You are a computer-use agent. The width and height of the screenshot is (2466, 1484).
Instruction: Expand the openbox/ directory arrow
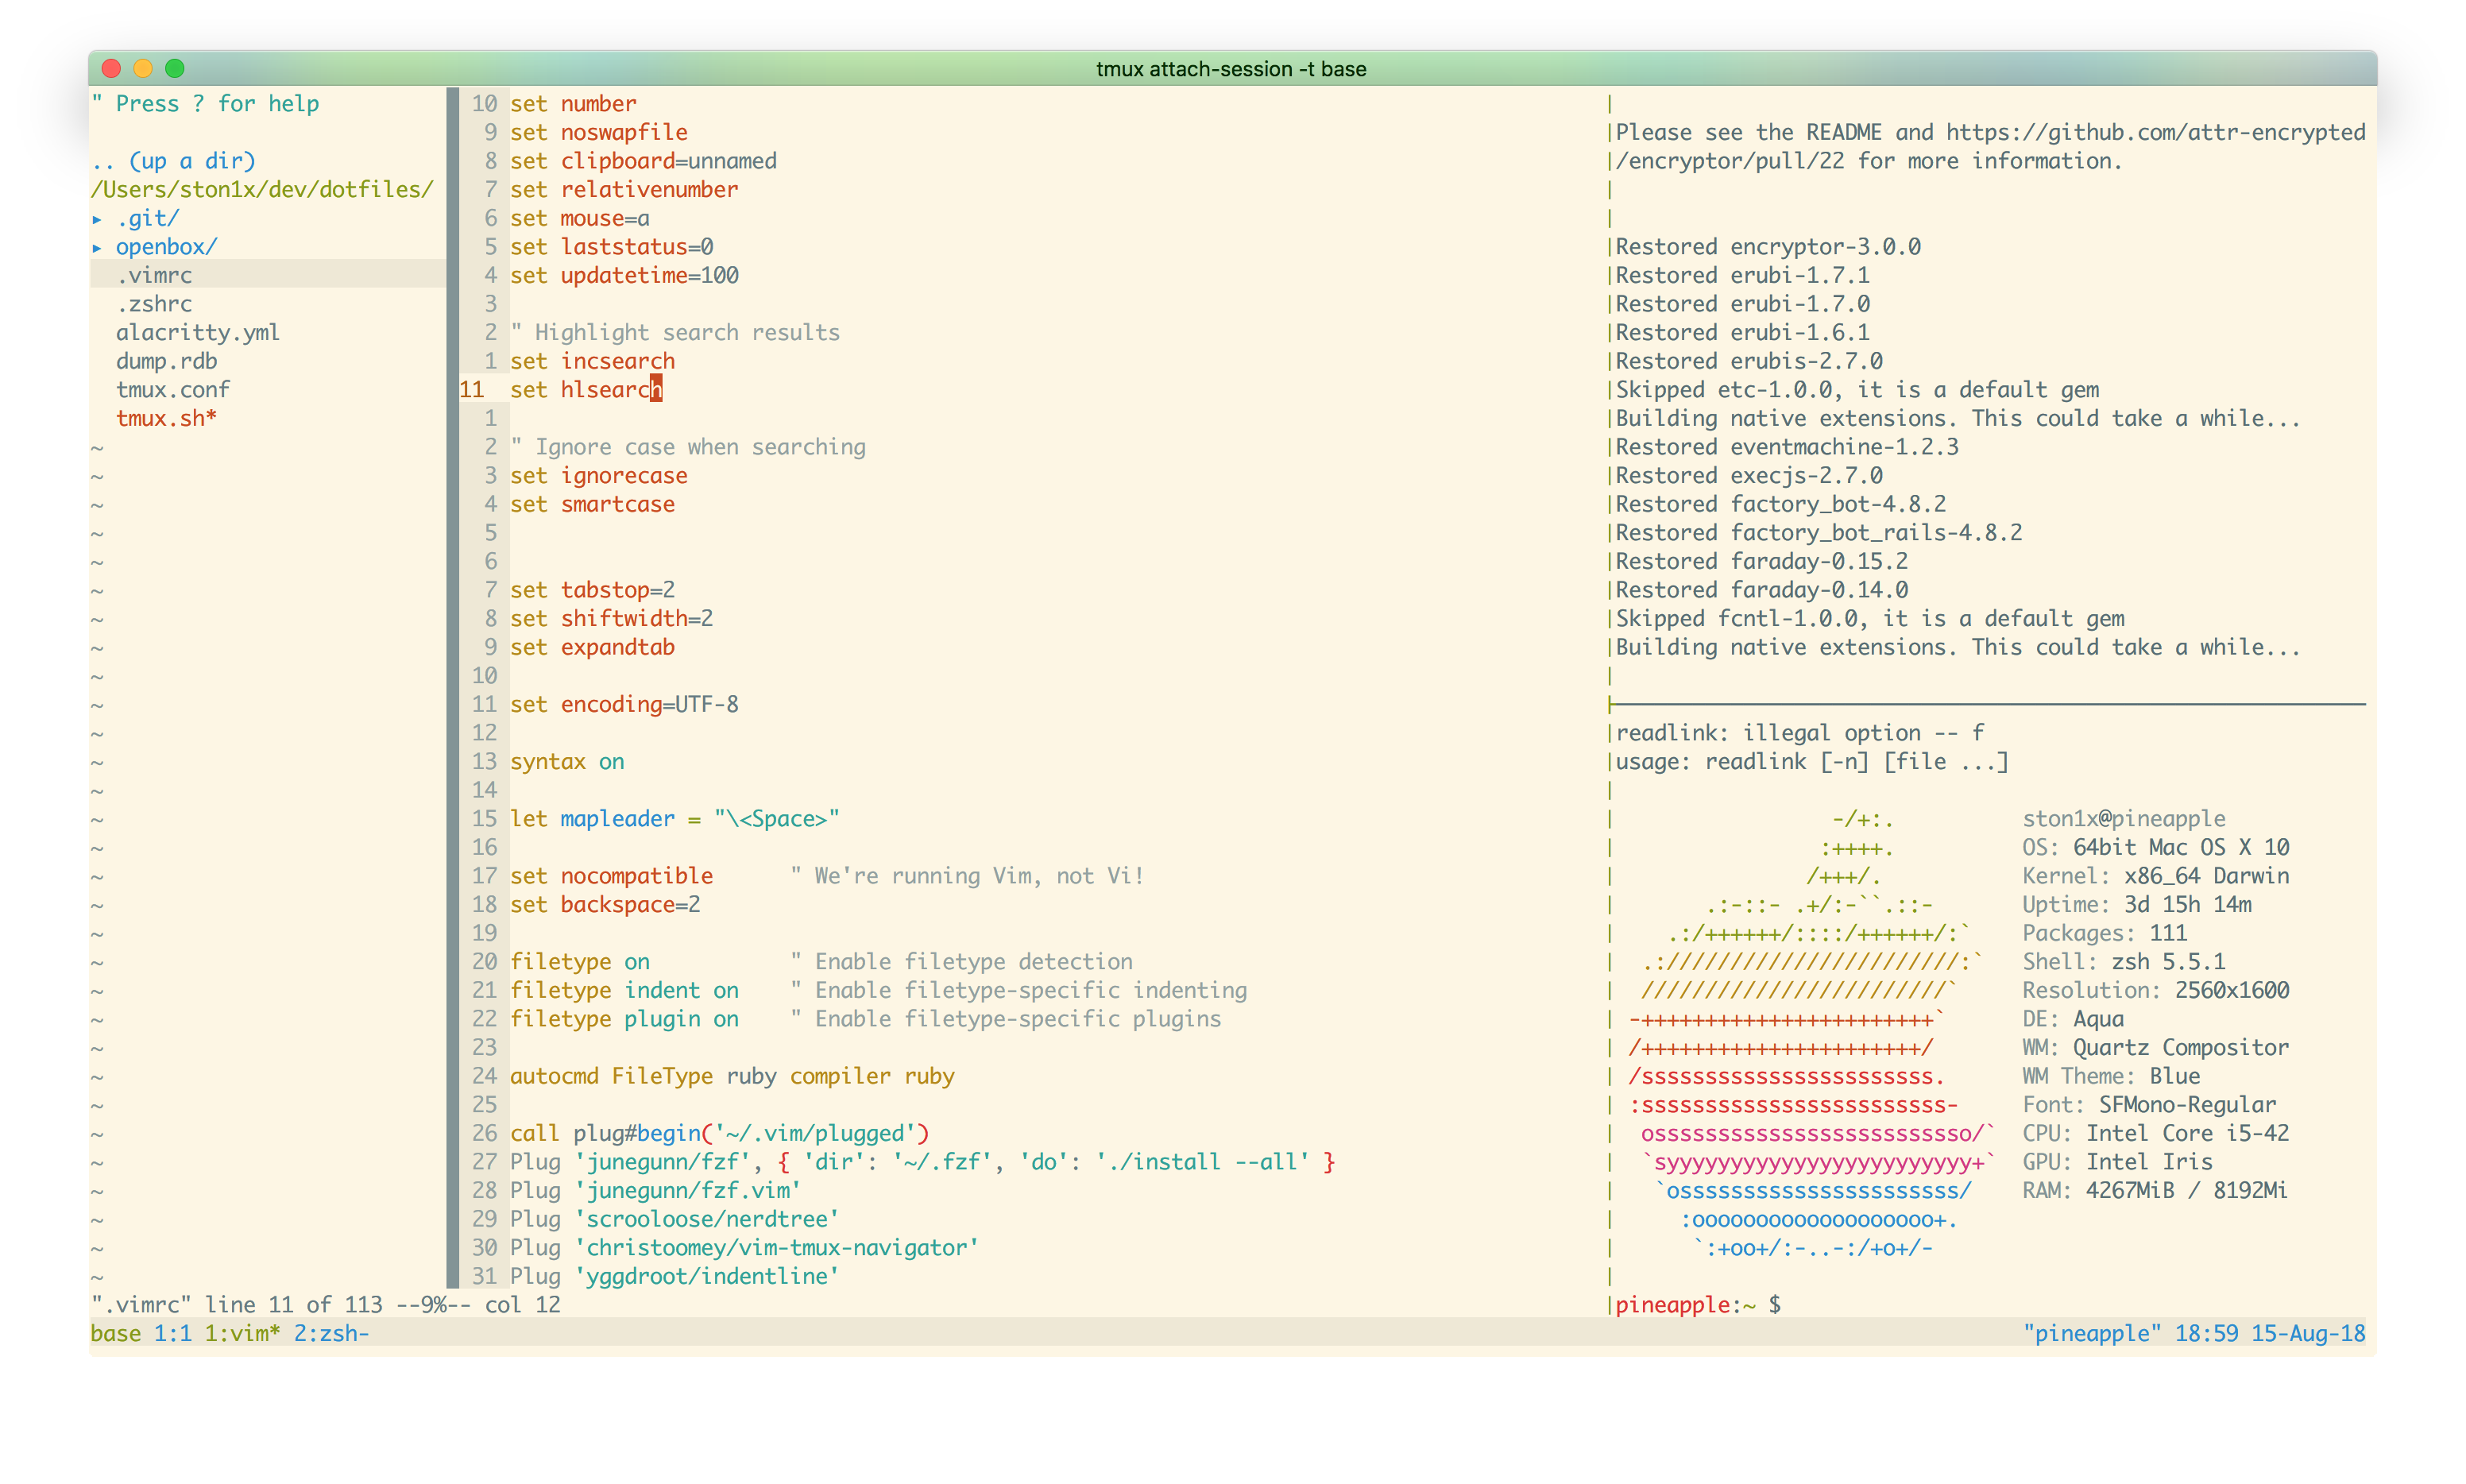click(x=97, y=247)
